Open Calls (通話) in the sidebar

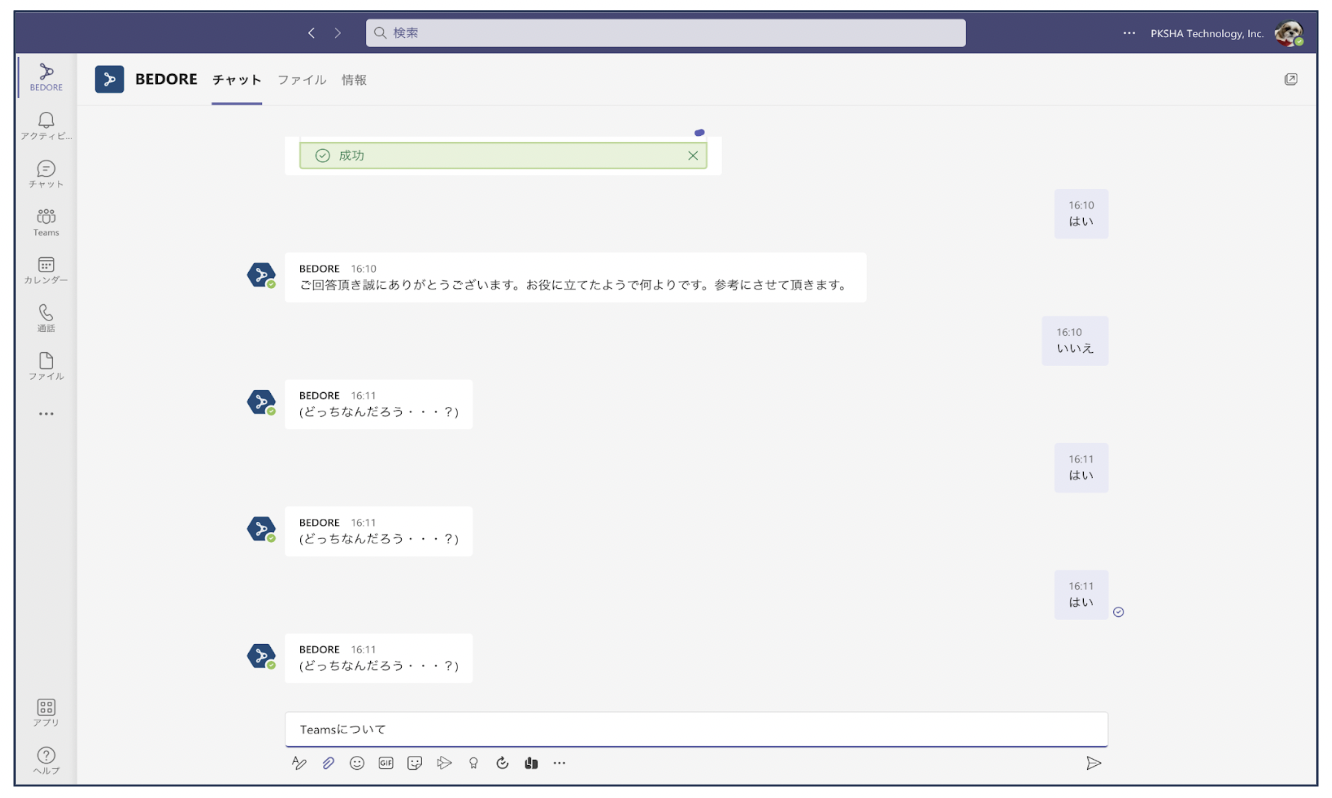[x=46, y=318]
